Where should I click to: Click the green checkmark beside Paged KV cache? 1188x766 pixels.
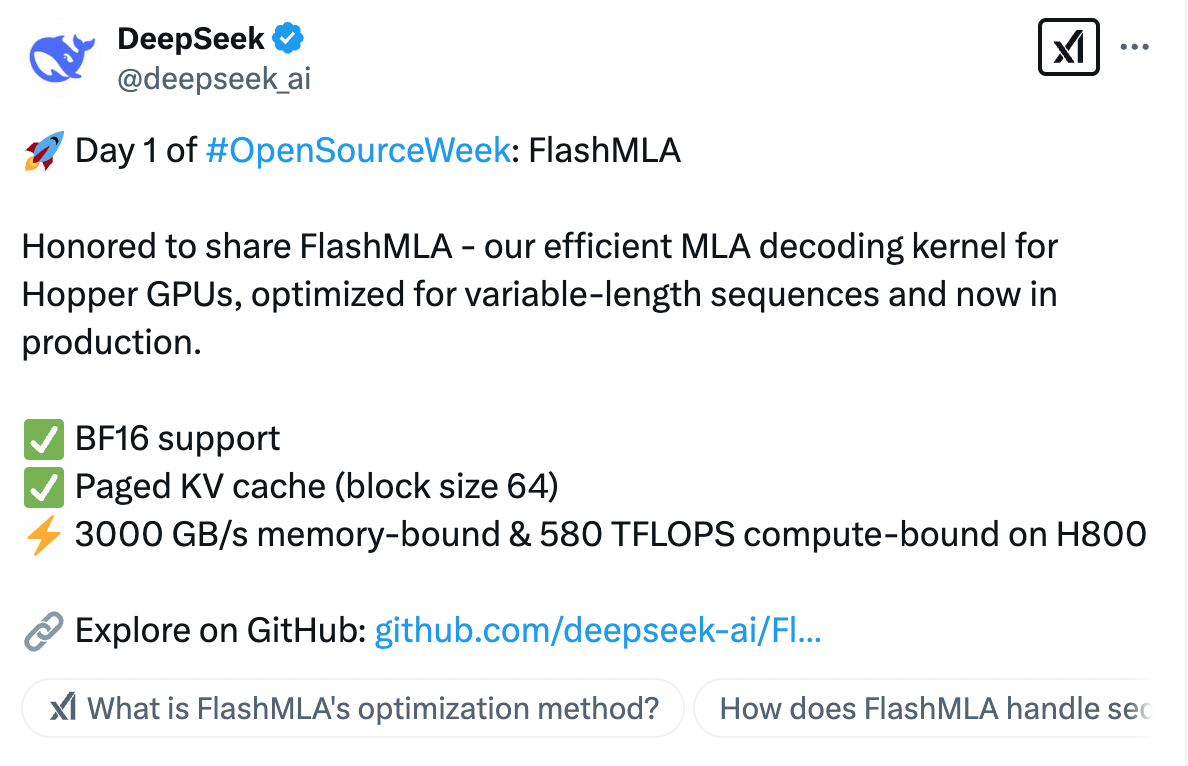[x=43, y=487]
